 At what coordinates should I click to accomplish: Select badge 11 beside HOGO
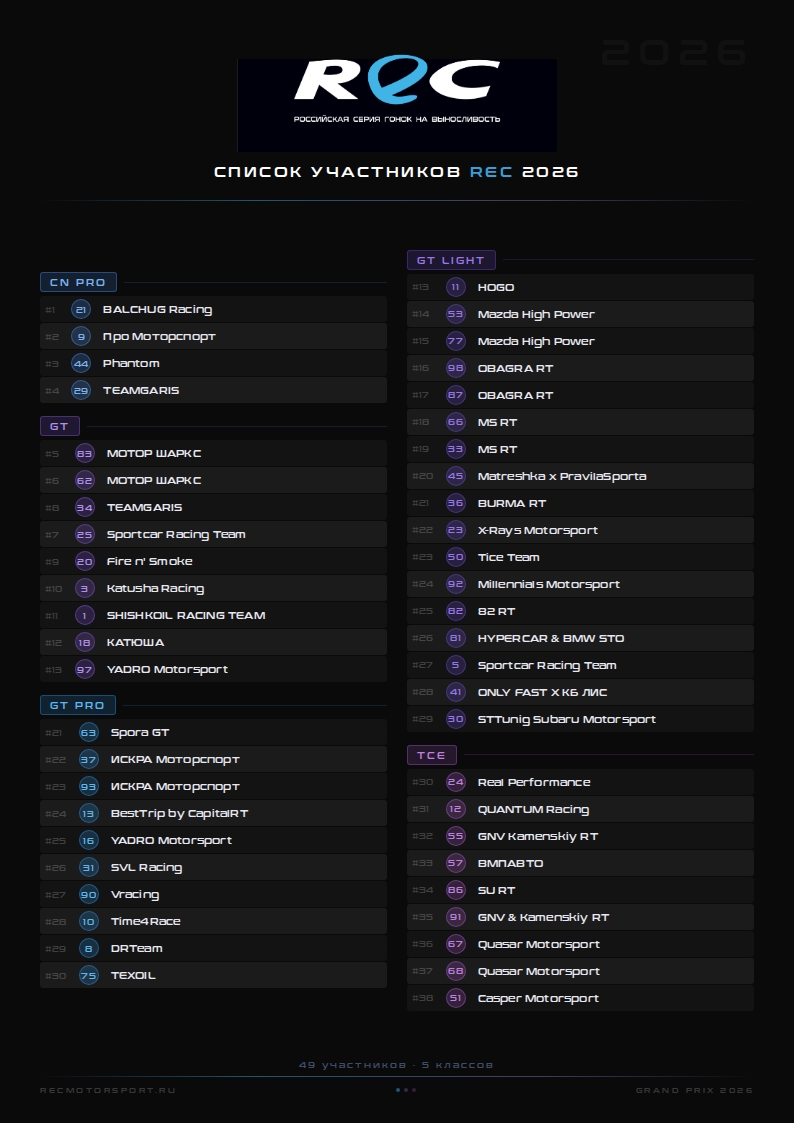pos(456,287)
